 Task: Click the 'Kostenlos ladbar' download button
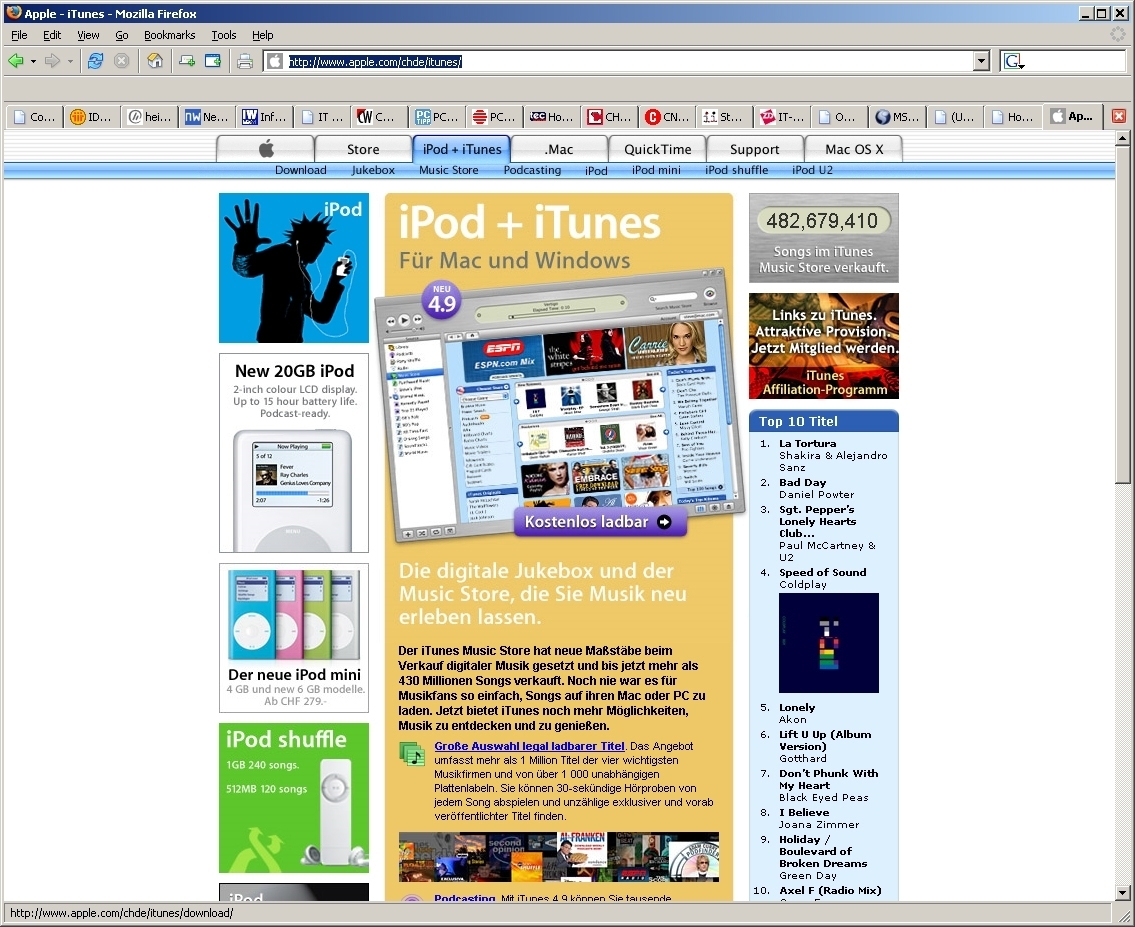tap(600, 522)
